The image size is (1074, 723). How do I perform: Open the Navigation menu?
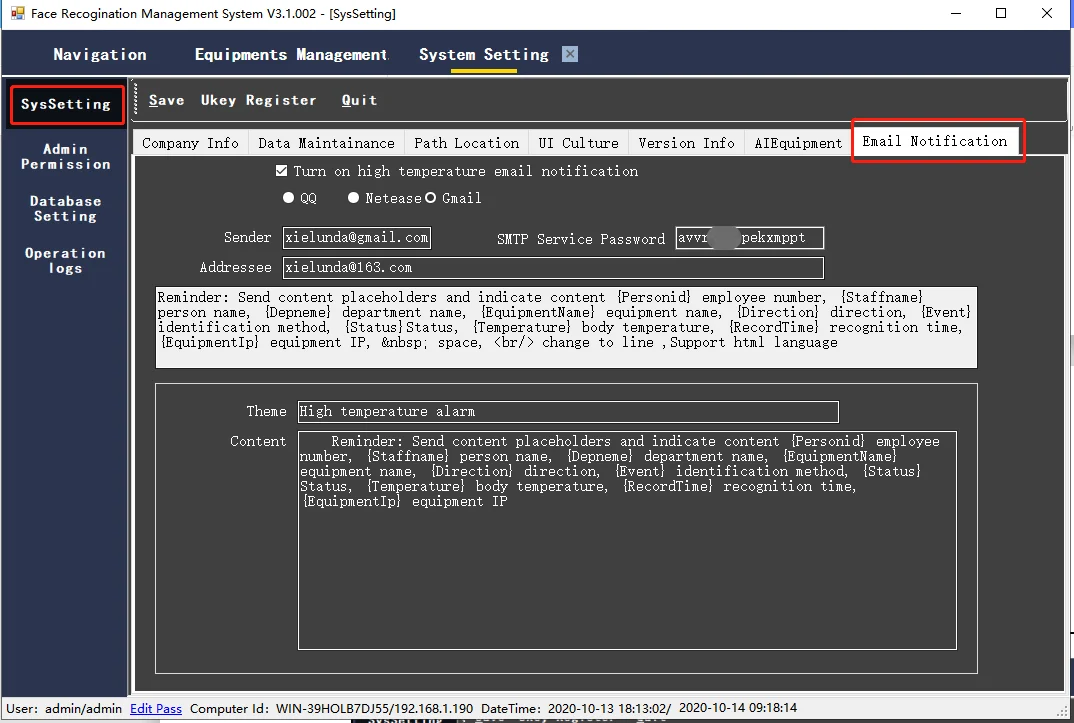pos(100,55)
